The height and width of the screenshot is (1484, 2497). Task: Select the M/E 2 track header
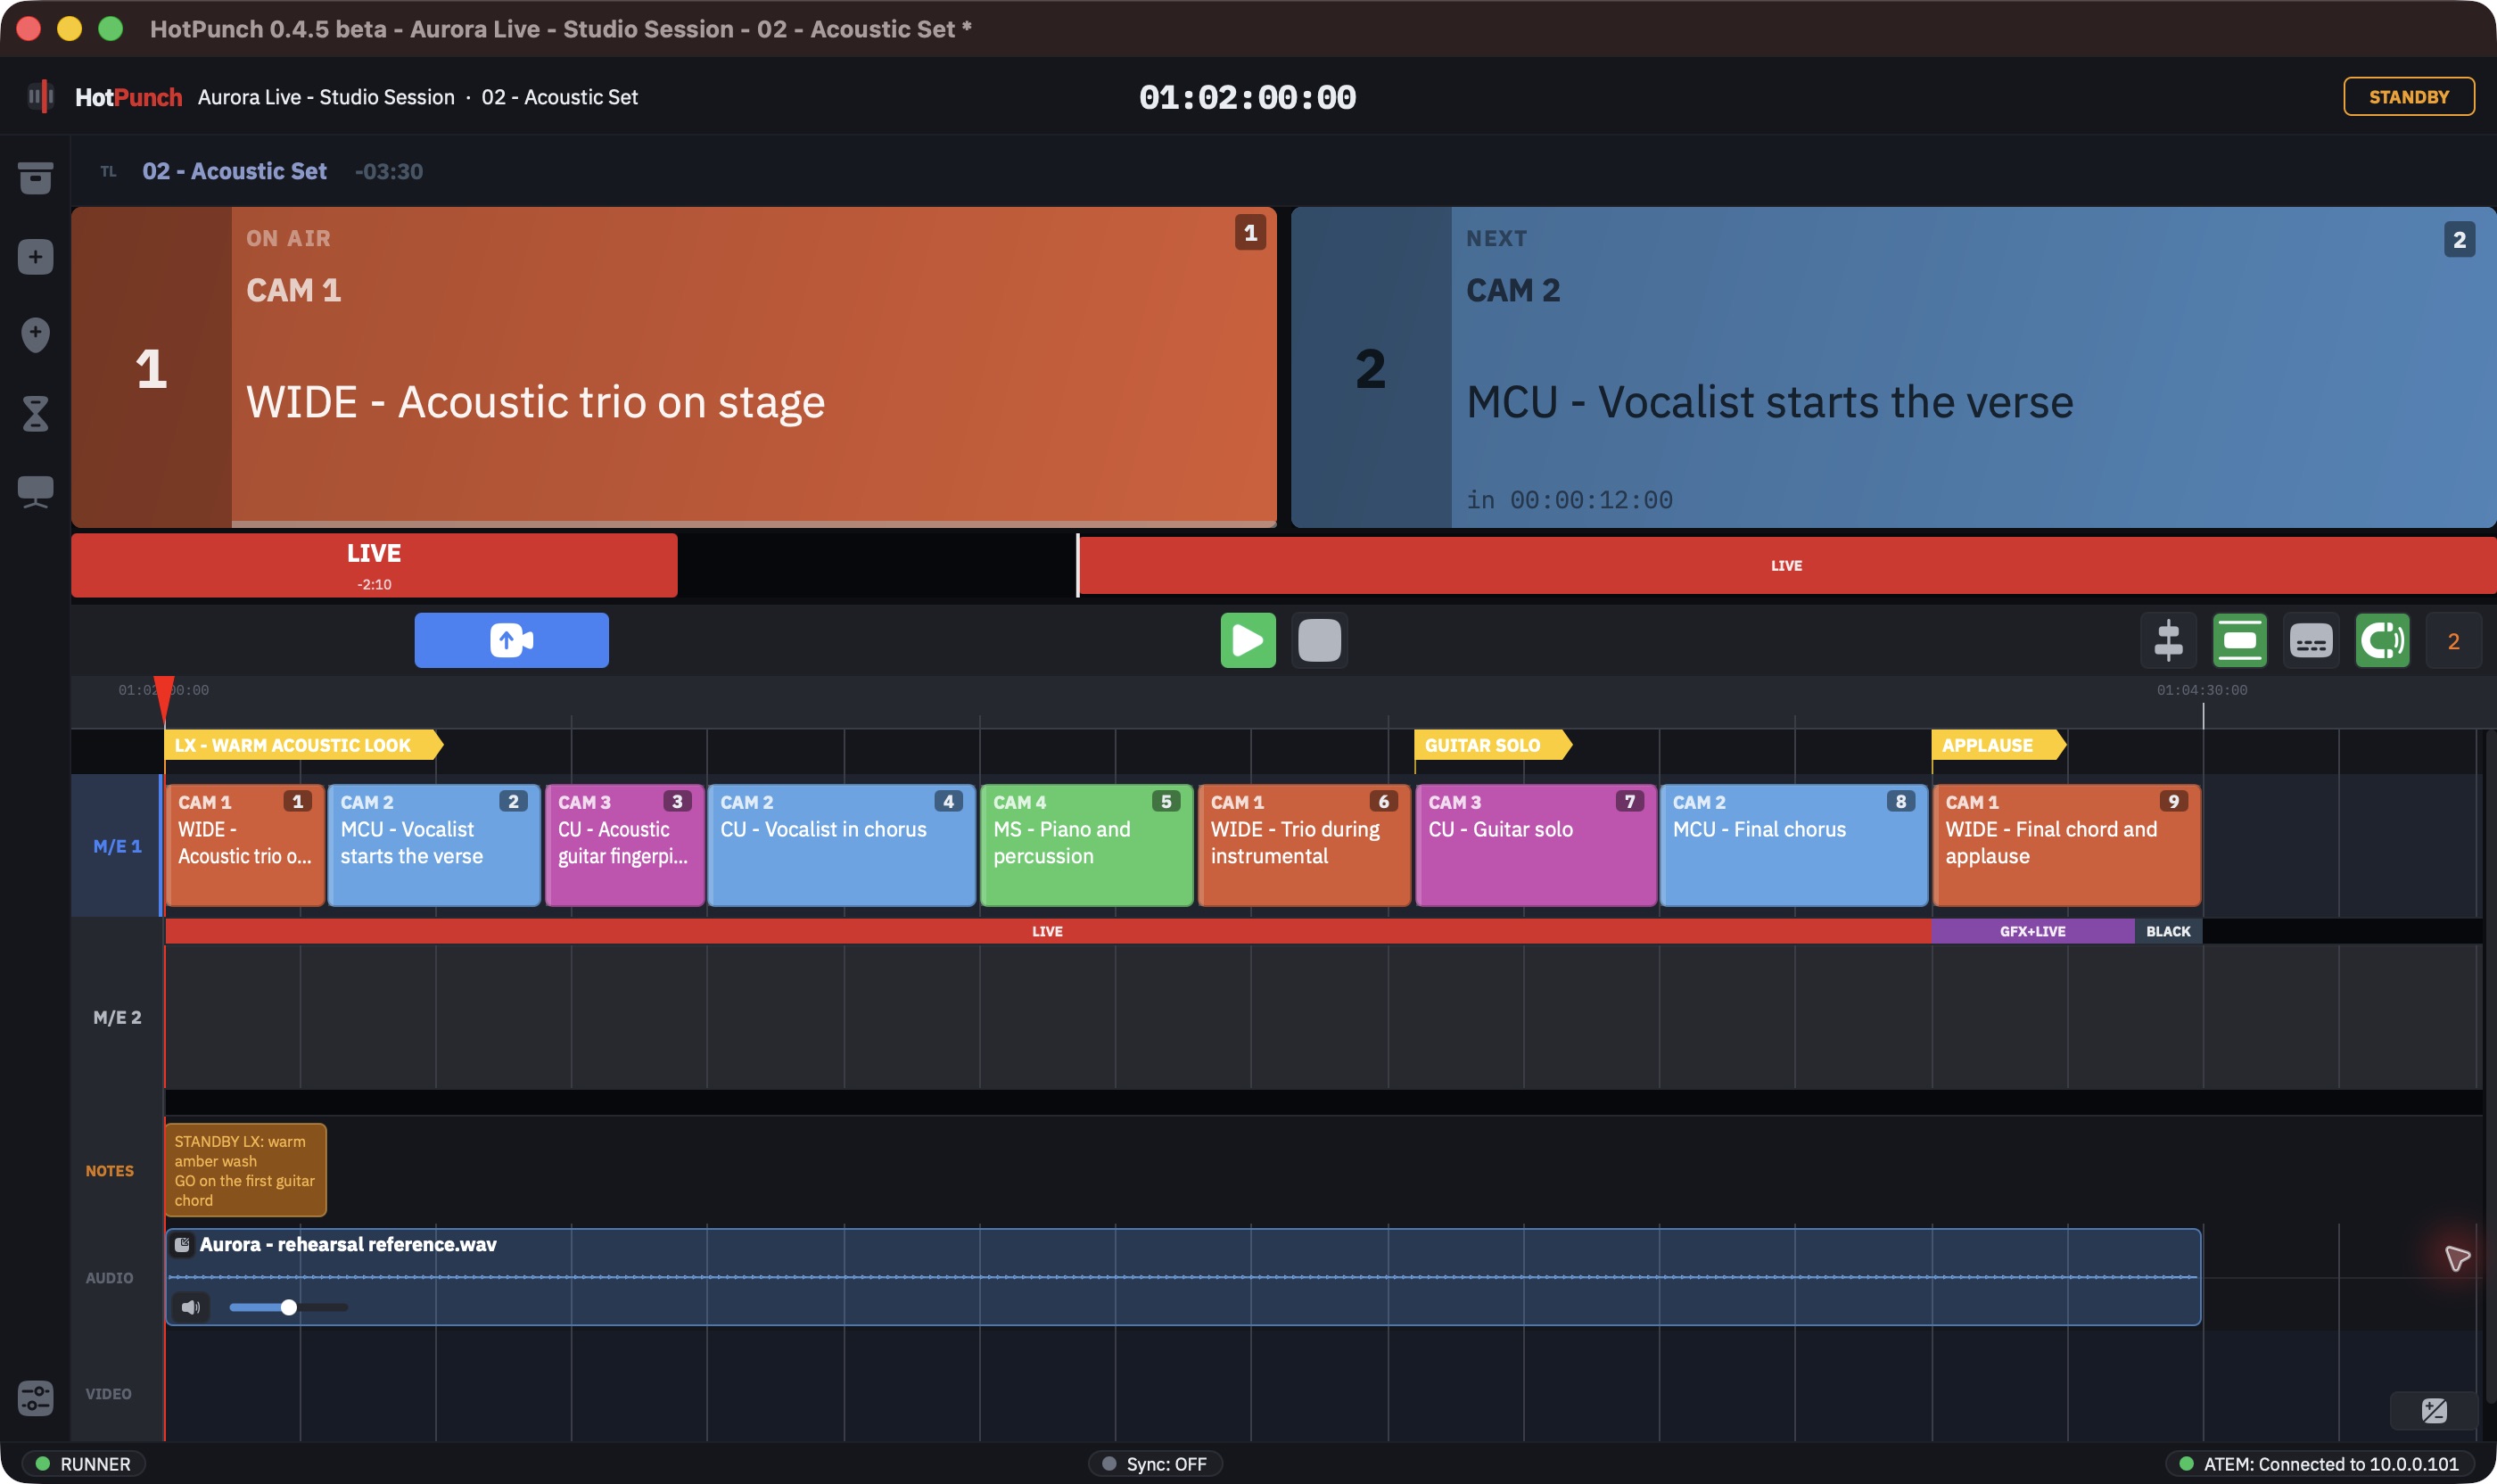(x=117, y=1017)
